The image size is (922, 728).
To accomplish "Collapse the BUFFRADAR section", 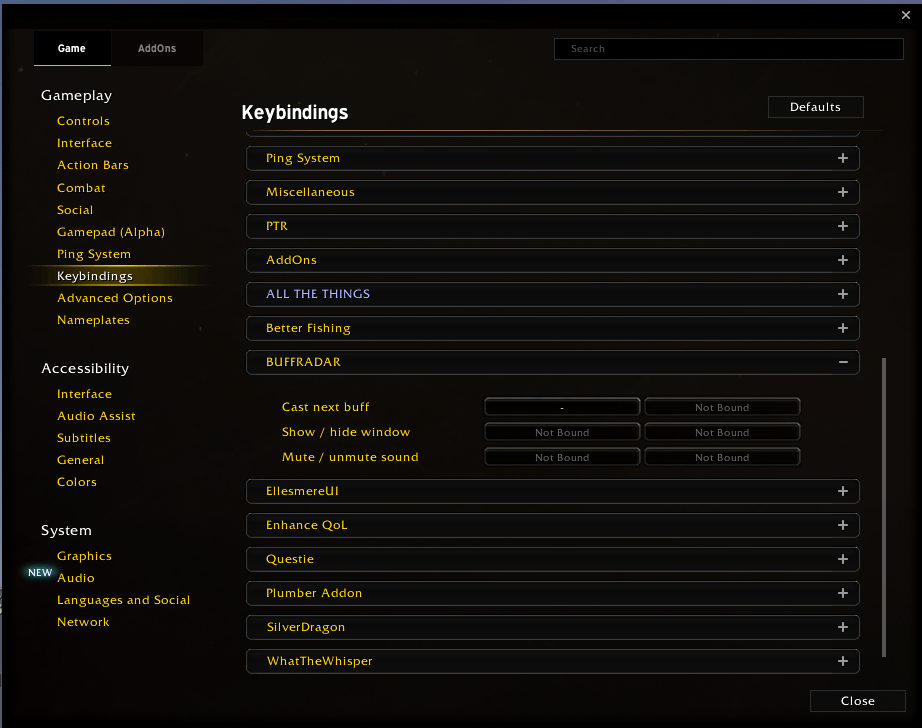I will point(553,362).
